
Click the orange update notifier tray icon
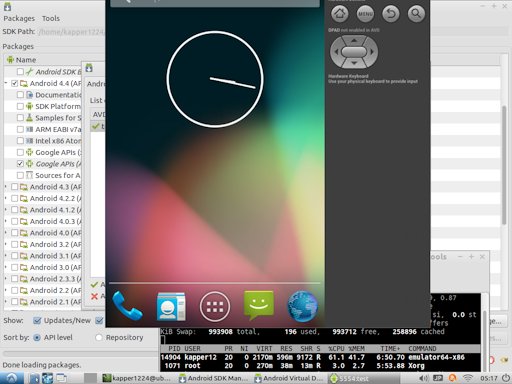click(452, 378)
